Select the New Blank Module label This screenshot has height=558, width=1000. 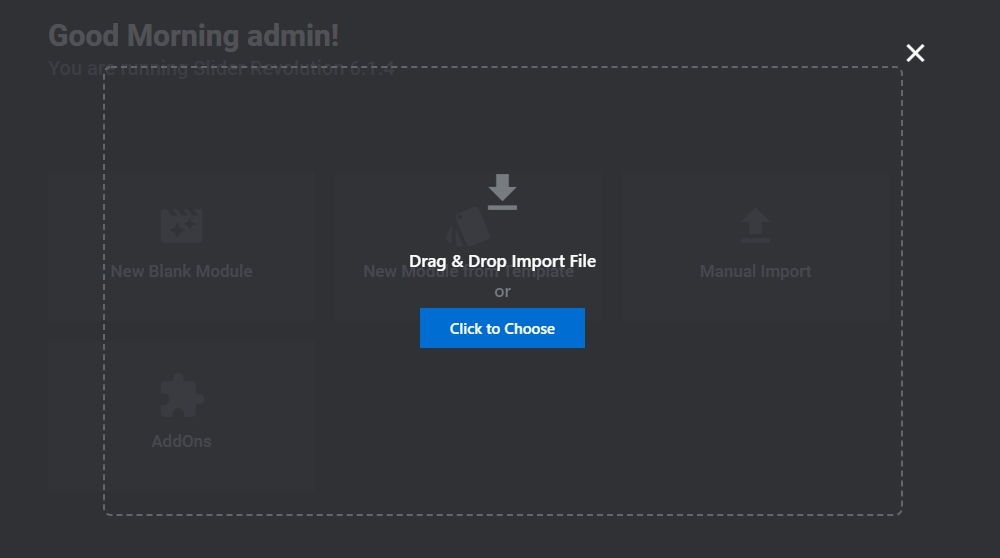(x=182, y=271)
